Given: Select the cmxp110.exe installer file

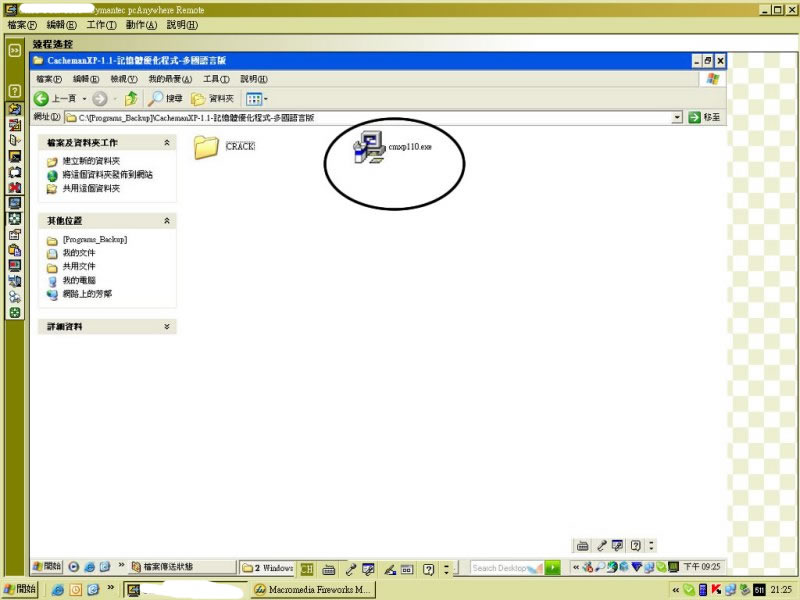Looking at the screenshot, I should click(392, 147).
